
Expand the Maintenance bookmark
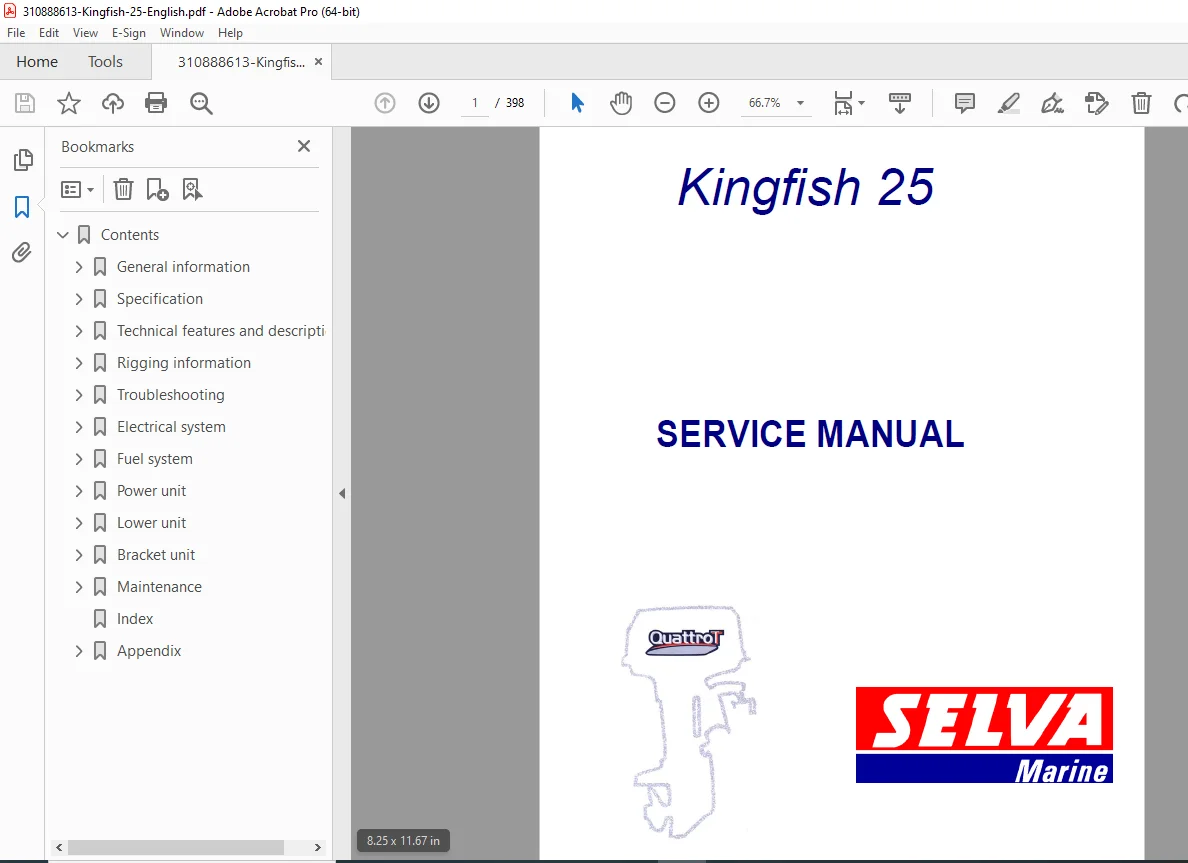click(x=79, y=586)
